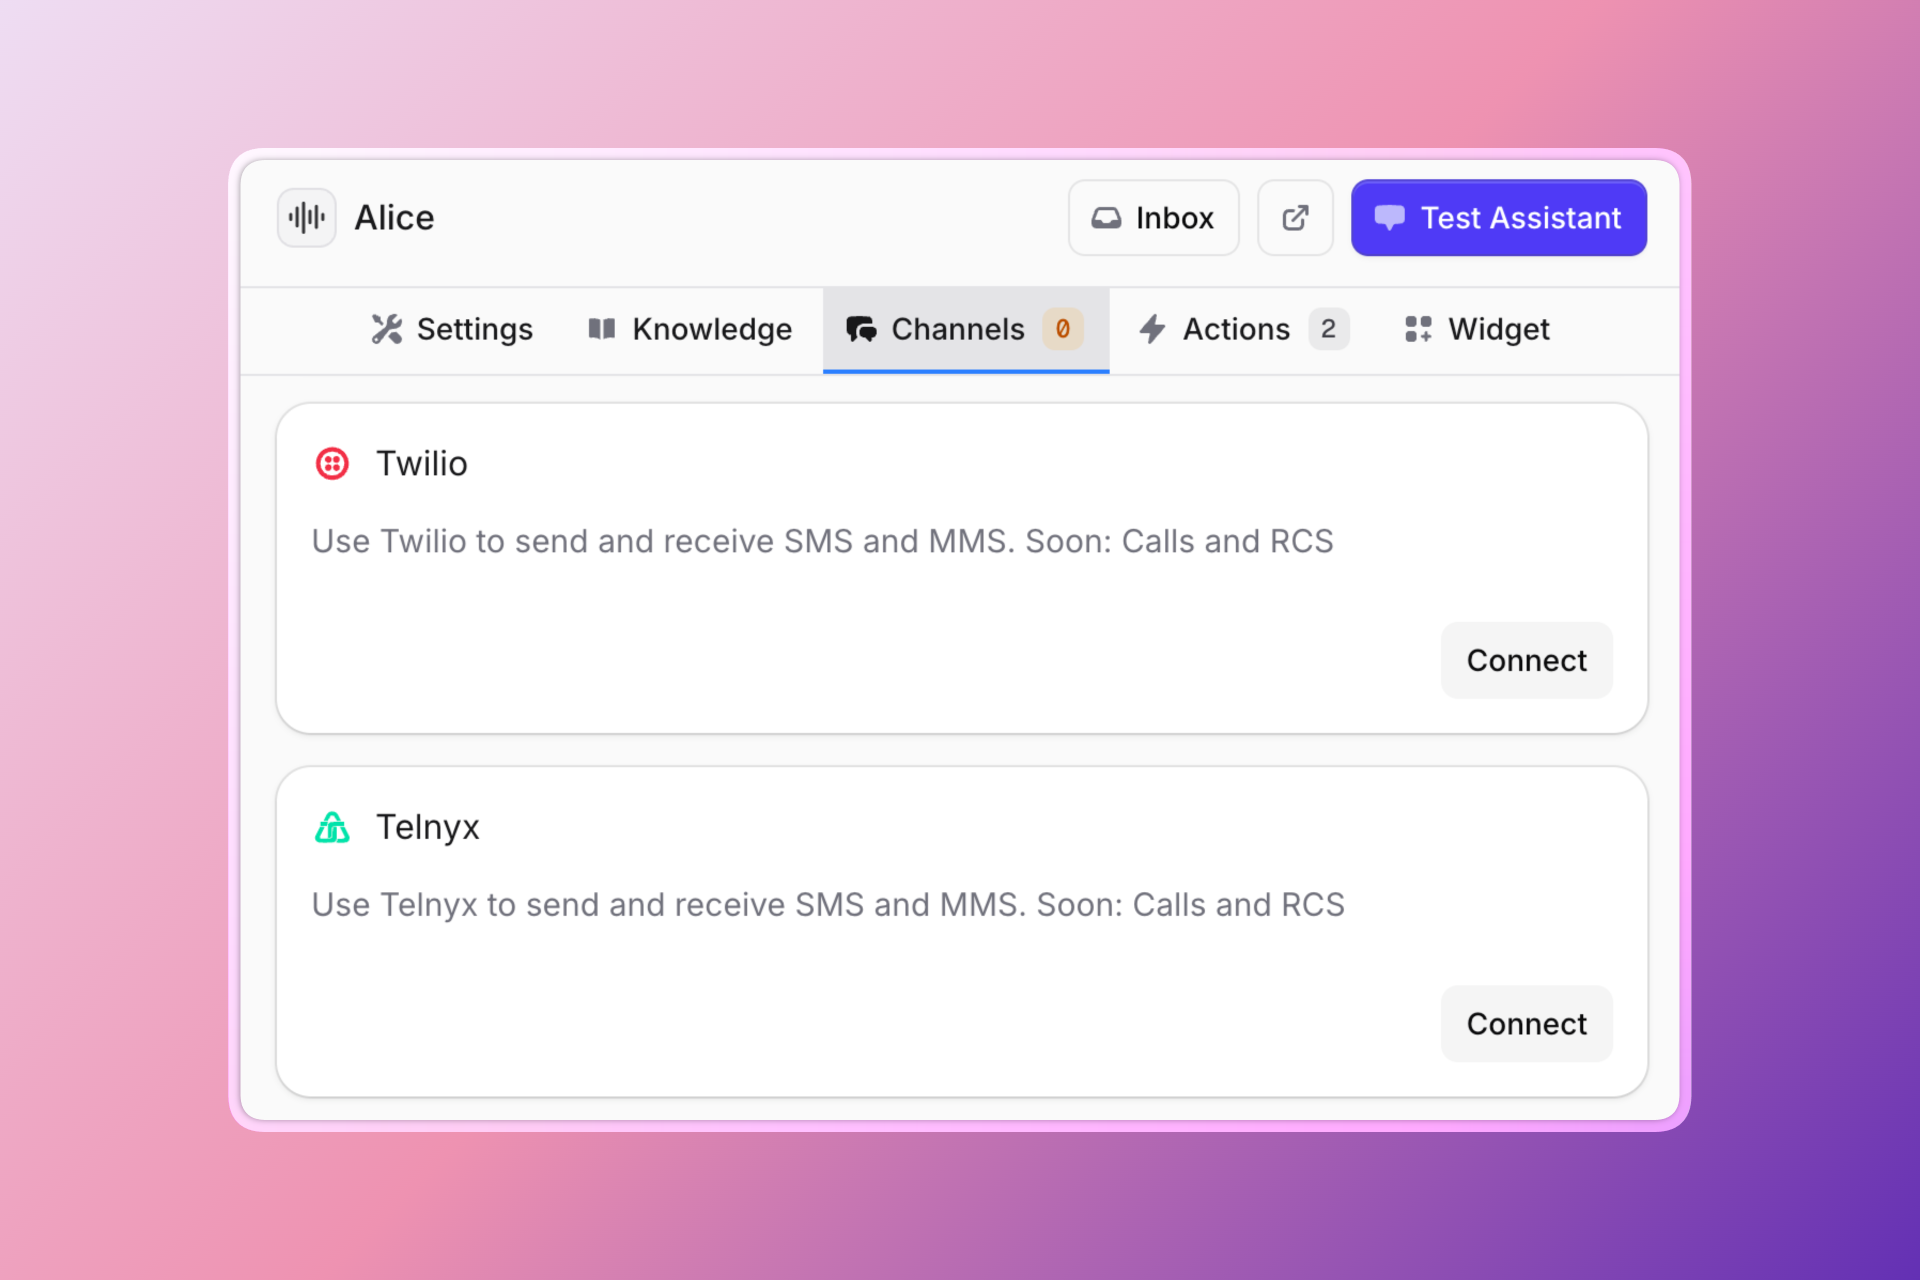Click the Telnyx logo icon

(x=332, y=827)
